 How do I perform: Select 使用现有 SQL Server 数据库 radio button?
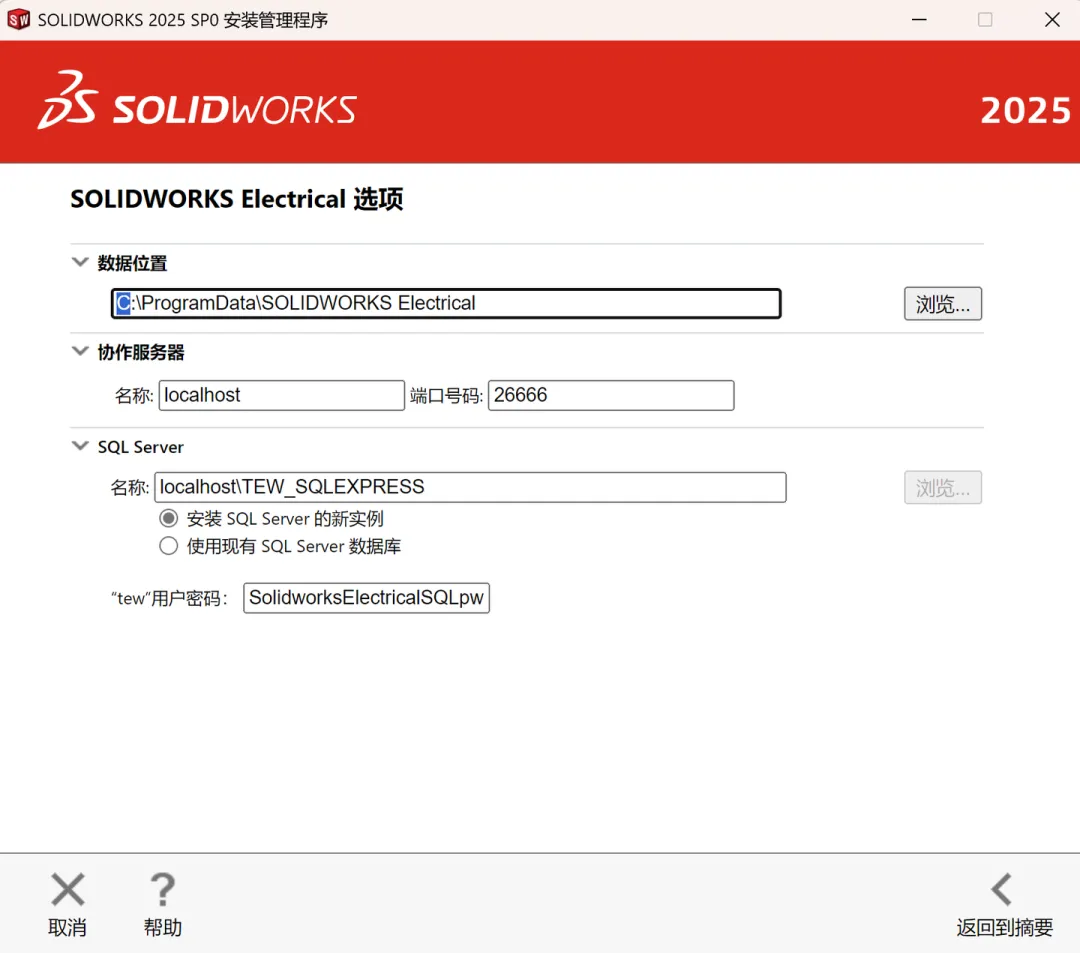pos(169,546)
